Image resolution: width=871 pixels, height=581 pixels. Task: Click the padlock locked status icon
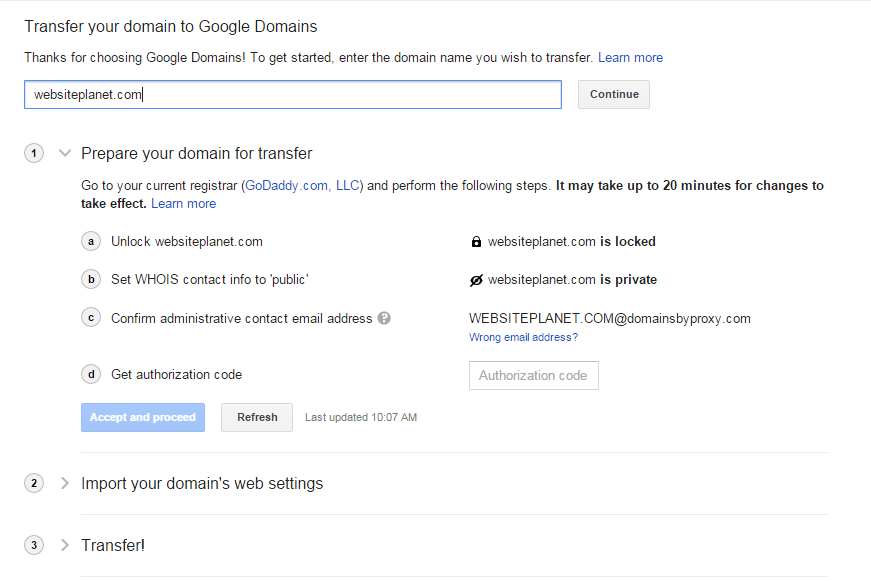[476, 242]
